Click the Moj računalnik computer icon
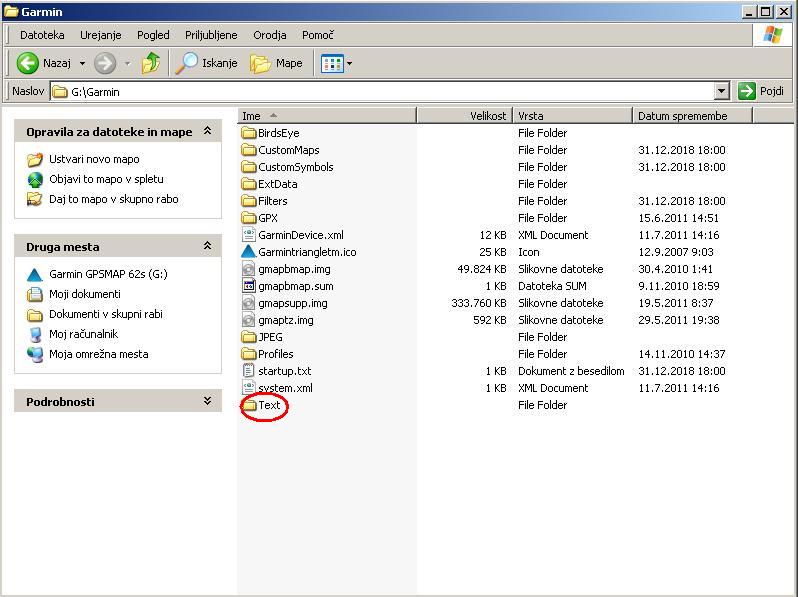 pyautogui.click(x=35, y=334)
